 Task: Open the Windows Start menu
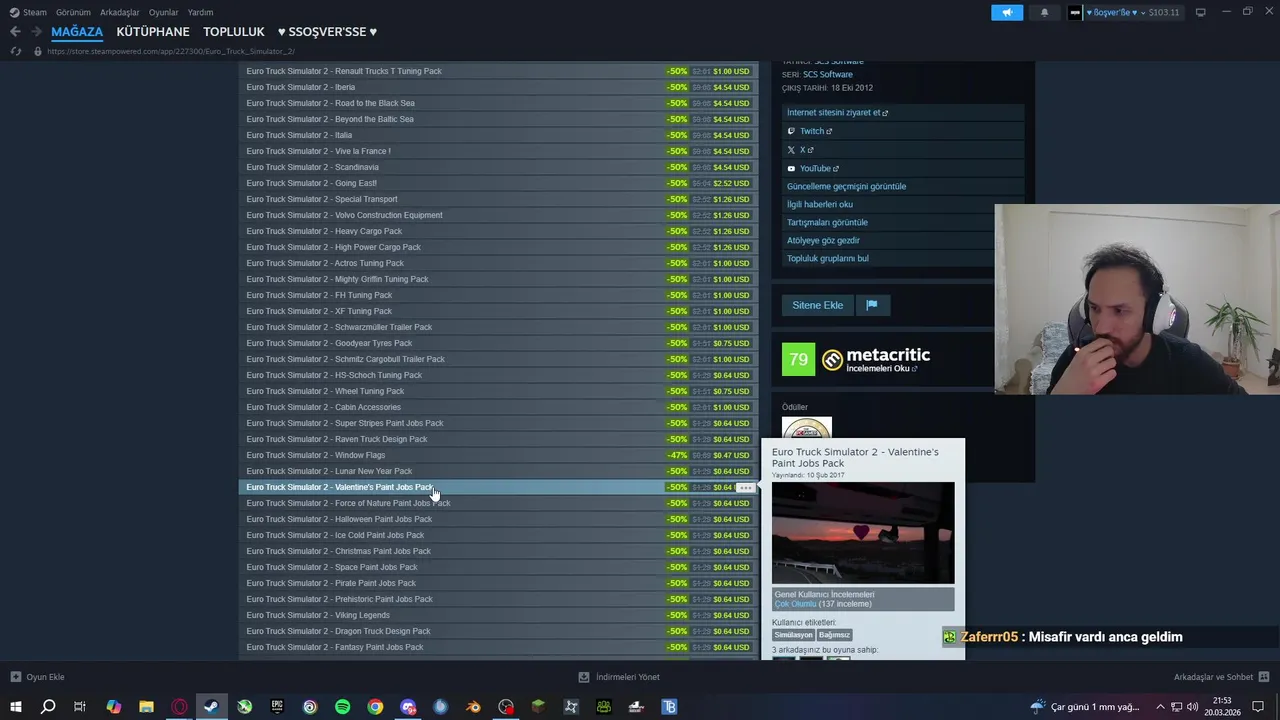click(x=15, y=707)
